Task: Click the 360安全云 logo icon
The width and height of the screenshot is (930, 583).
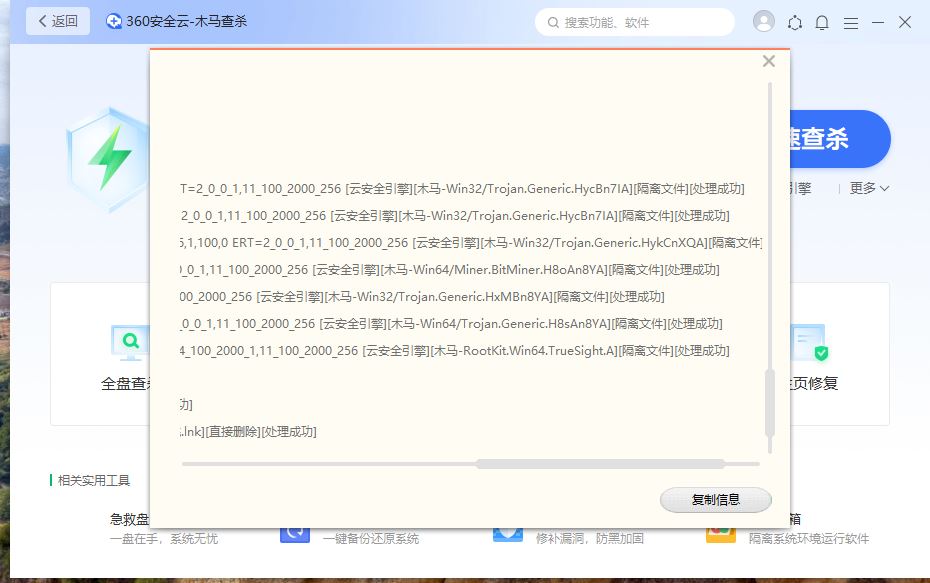Action: tap(114, 21)
